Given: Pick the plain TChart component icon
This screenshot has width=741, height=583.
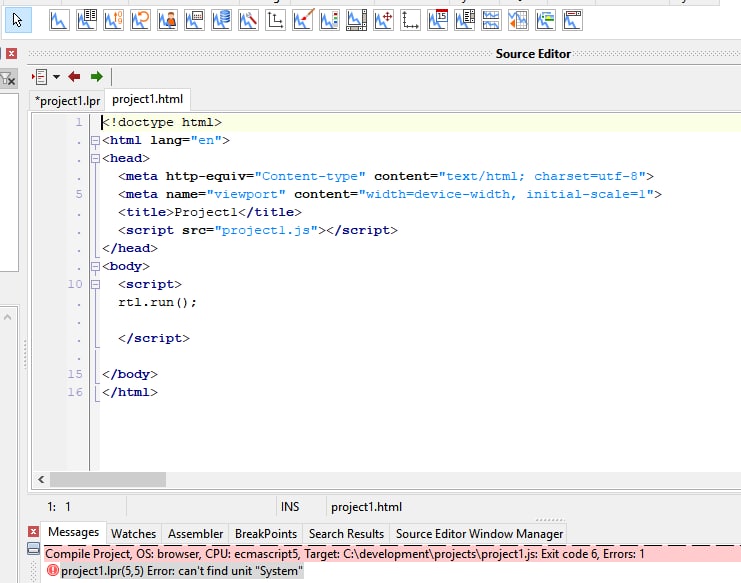Looking at the screenshot, I should [x=59, y=20].
